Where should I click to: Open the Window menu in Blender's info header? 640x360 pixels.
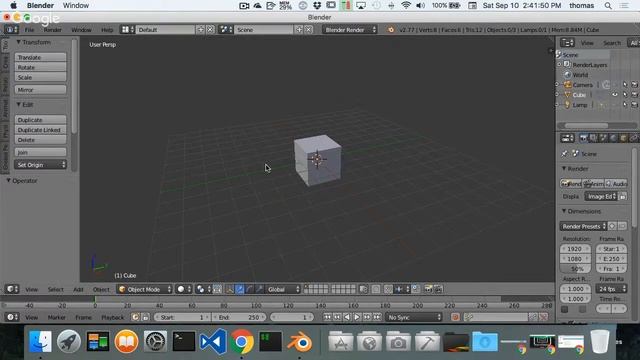click(81, 30)
